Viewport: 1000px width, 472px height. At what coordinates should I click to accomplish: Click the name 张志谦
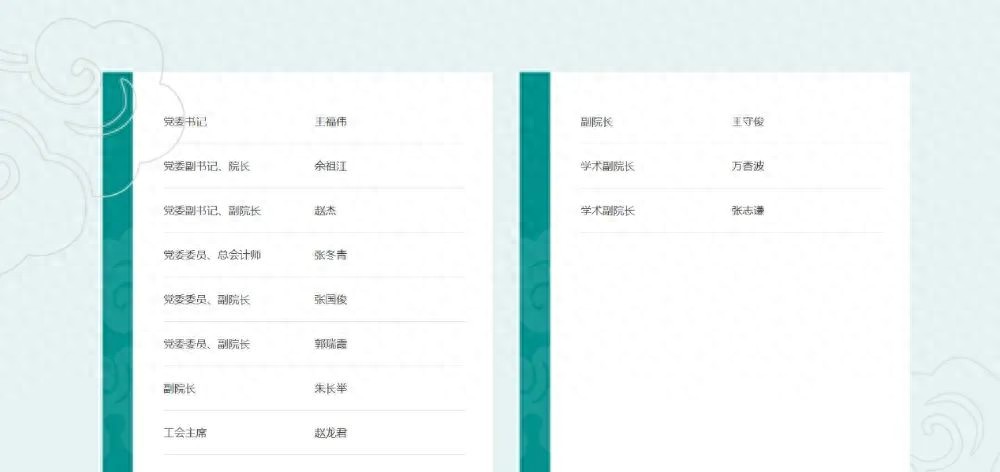pos(748,210)
